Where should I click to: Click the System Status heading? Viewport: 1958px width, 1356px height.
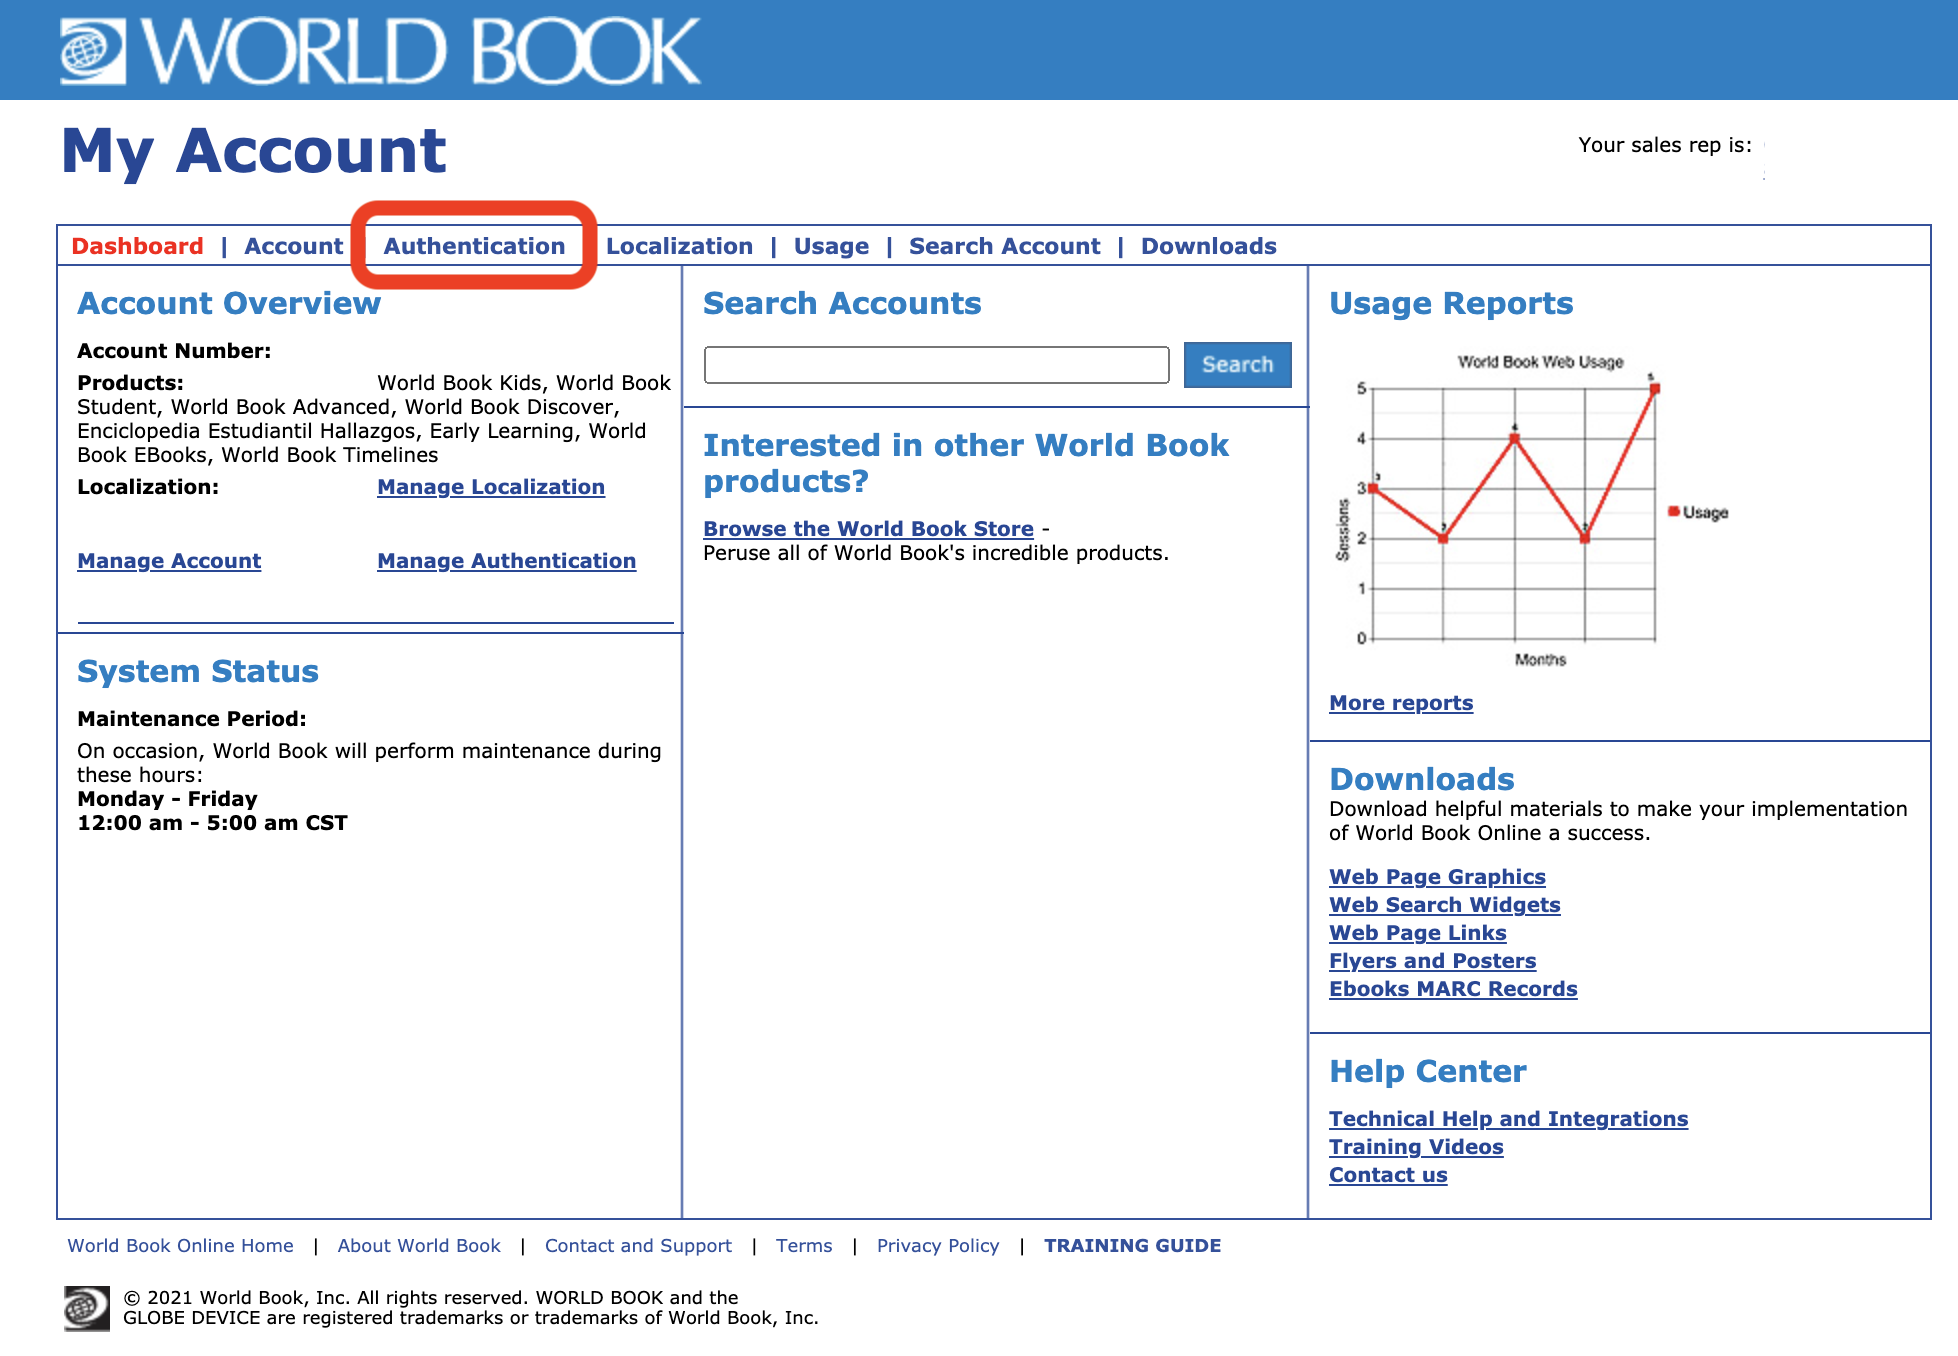coord(198,671)
